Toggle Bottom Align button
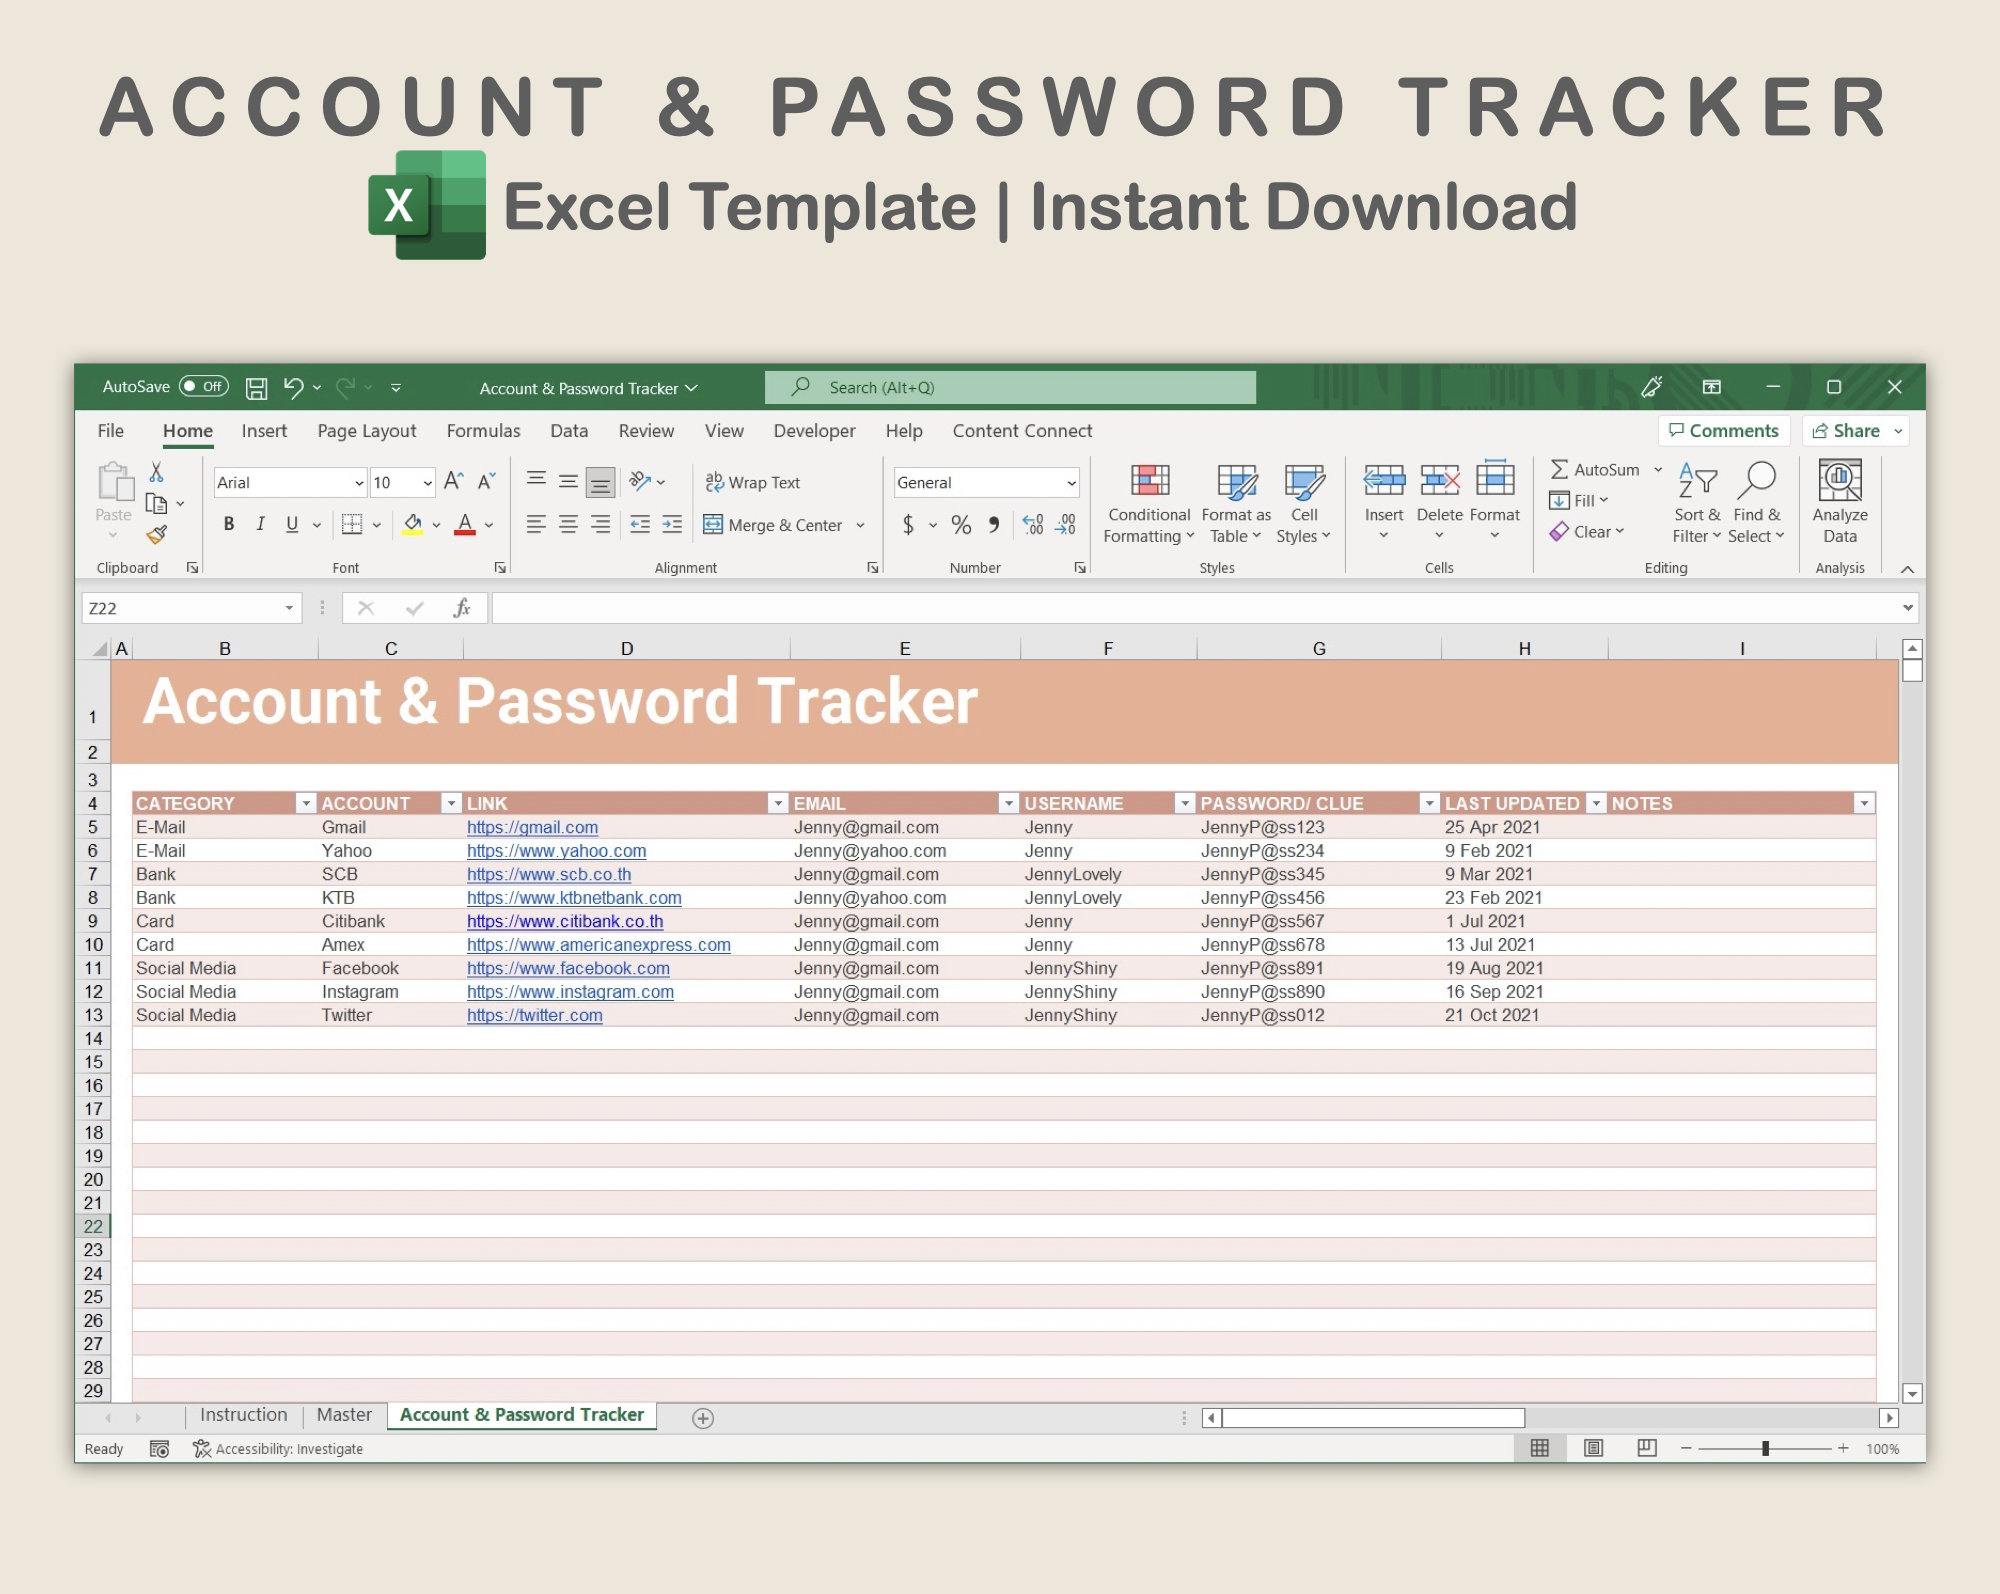Screen dimensions: 2000x1594 coord(600,483)
